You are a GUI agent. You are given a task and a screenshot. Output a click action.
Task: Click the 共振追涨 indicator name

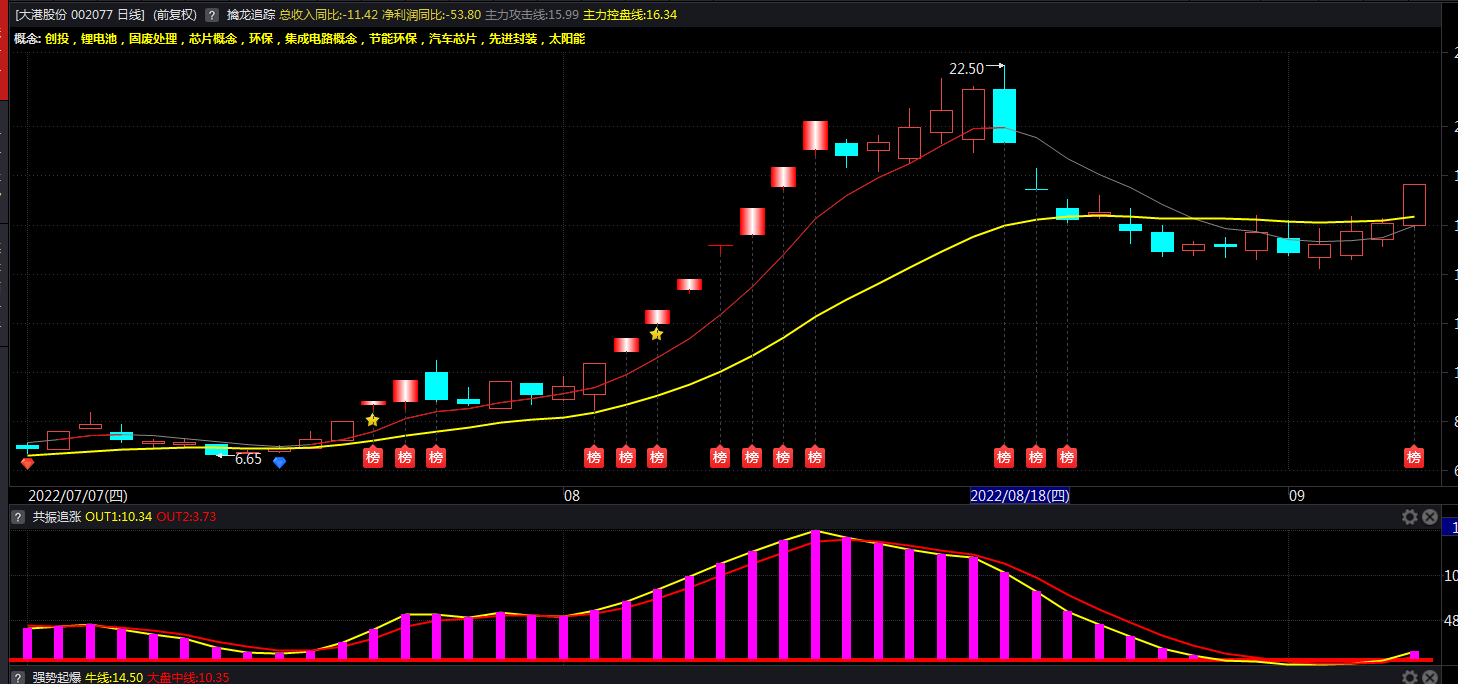tap(56, 517)
